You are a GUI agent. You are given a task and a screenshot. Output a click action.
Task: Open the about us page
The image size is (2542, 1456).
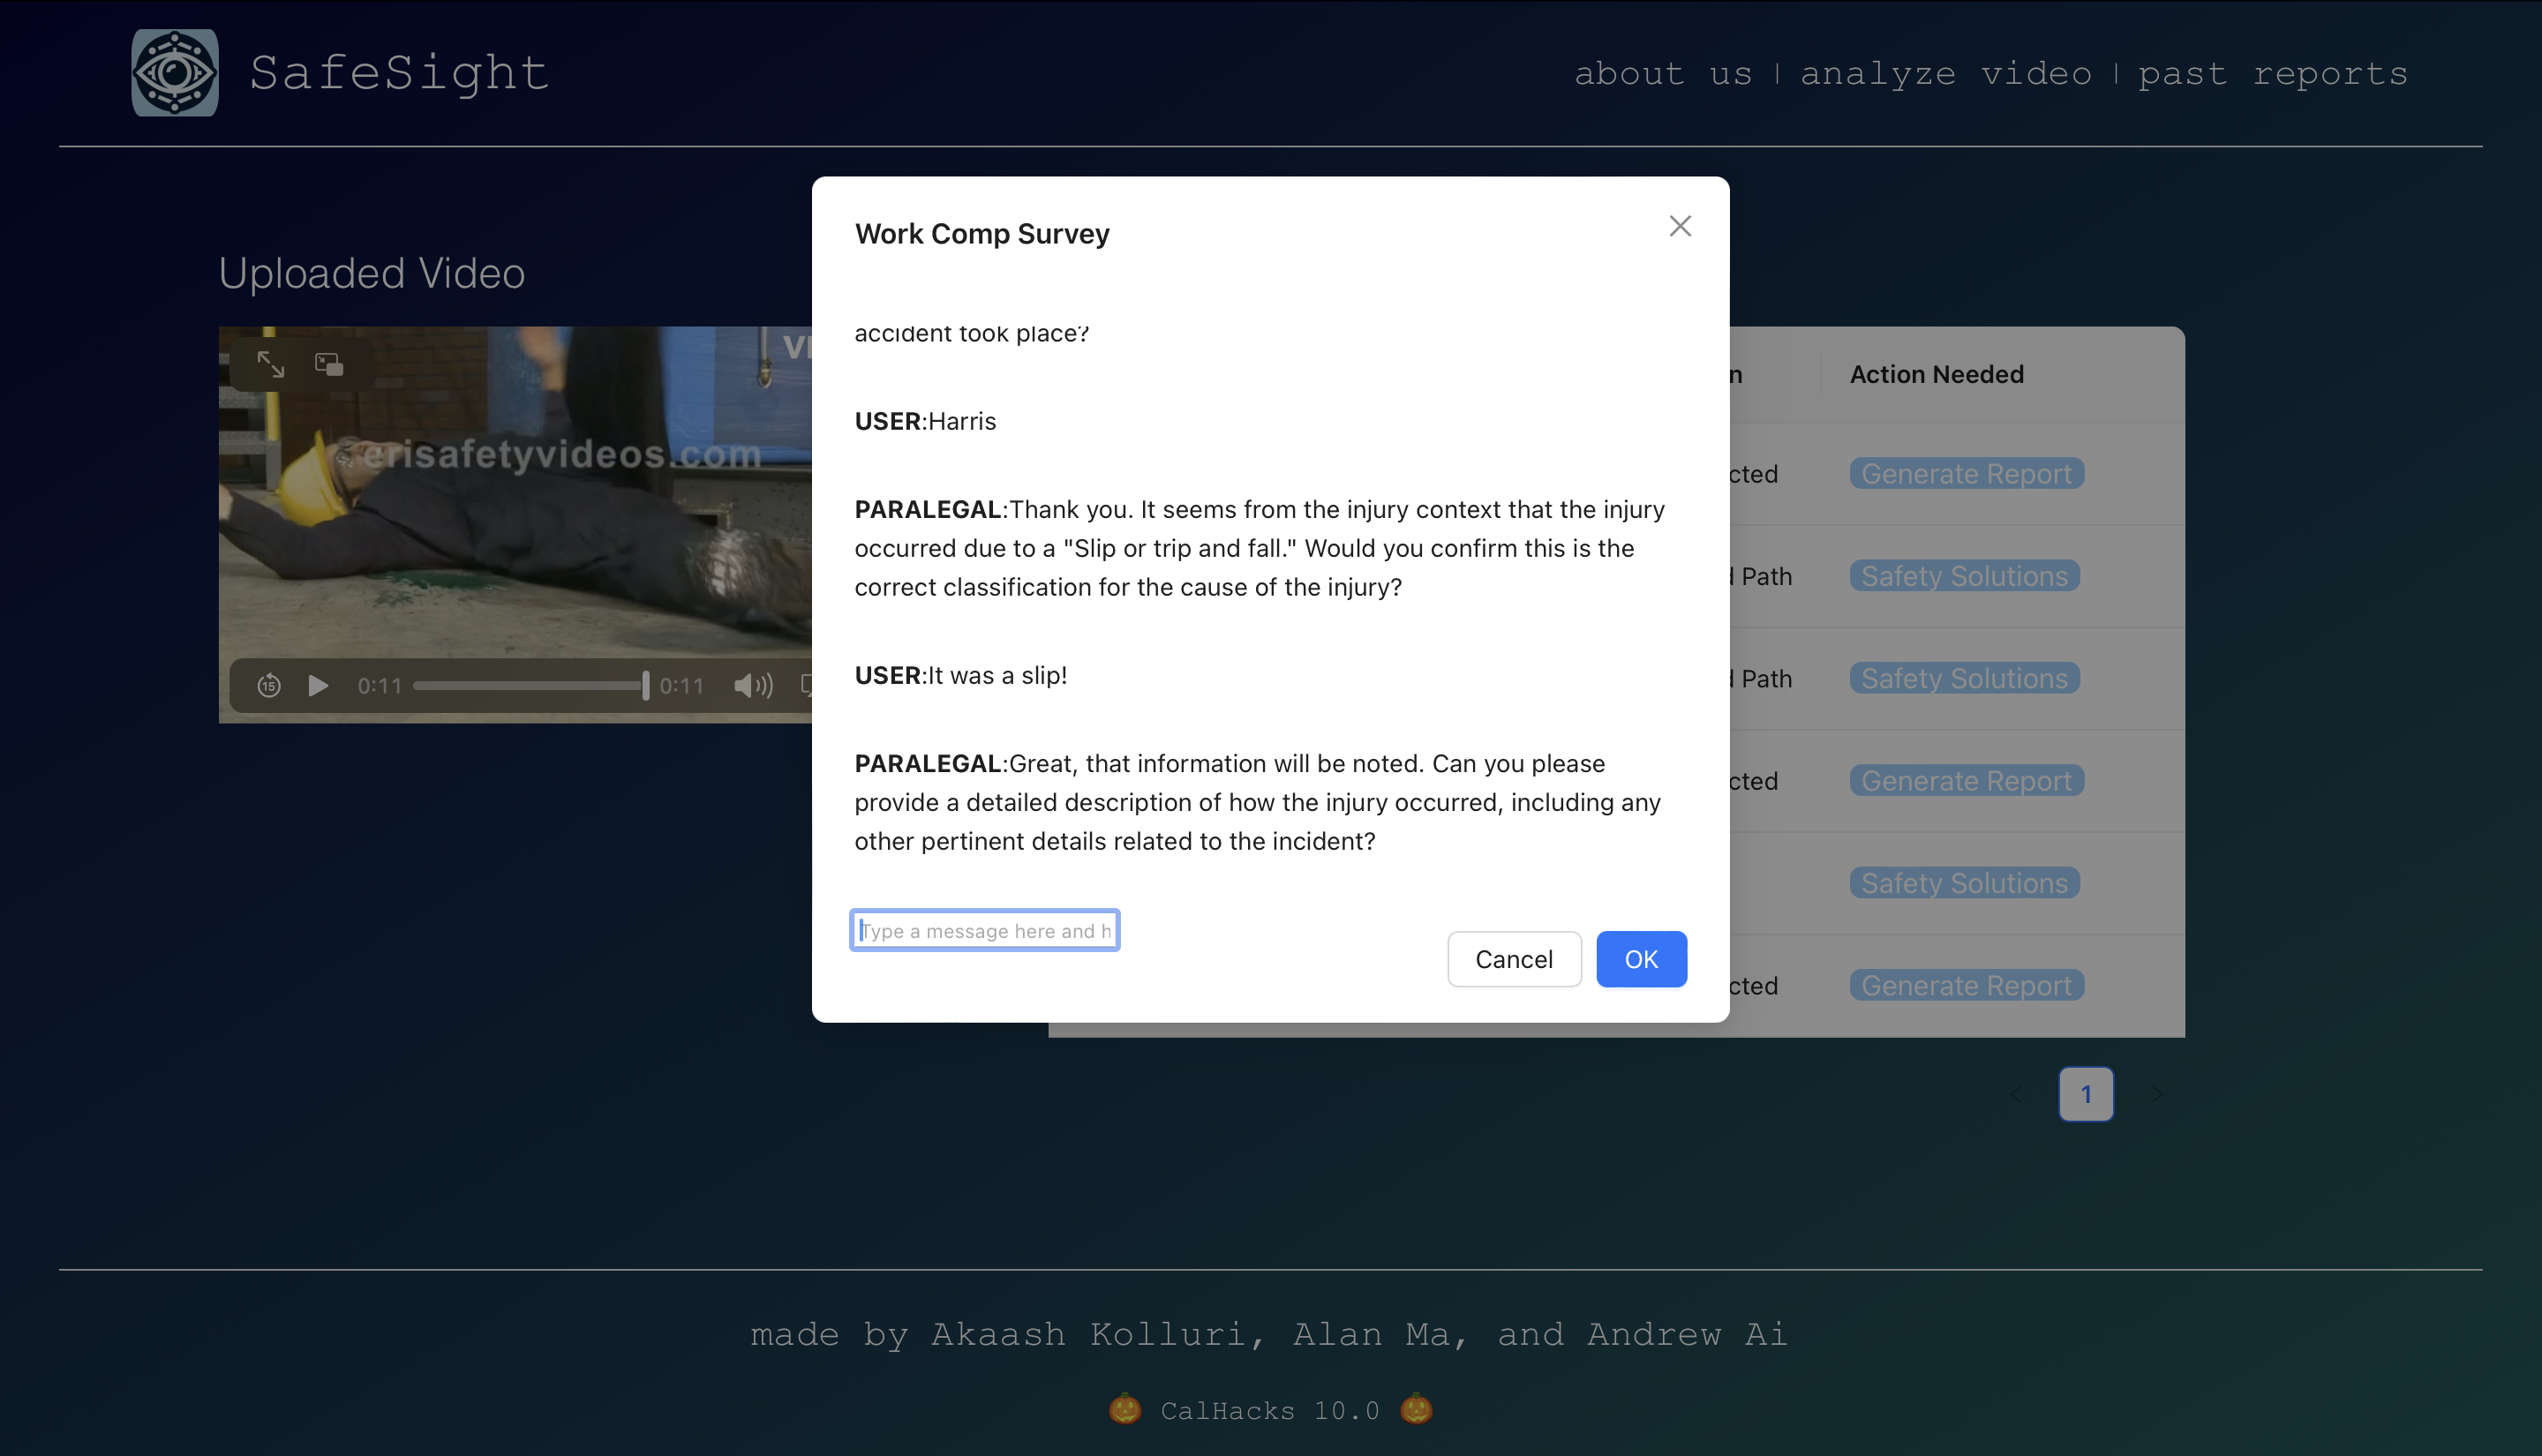[x=1662, y=74]
